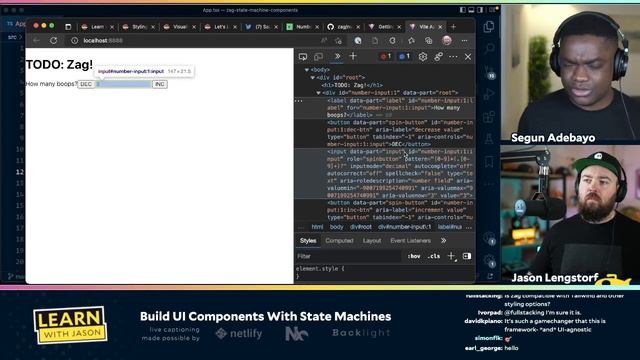Open the browser profile avatar
The width and height of the screenshot is (640, 360).
point(447,40)
